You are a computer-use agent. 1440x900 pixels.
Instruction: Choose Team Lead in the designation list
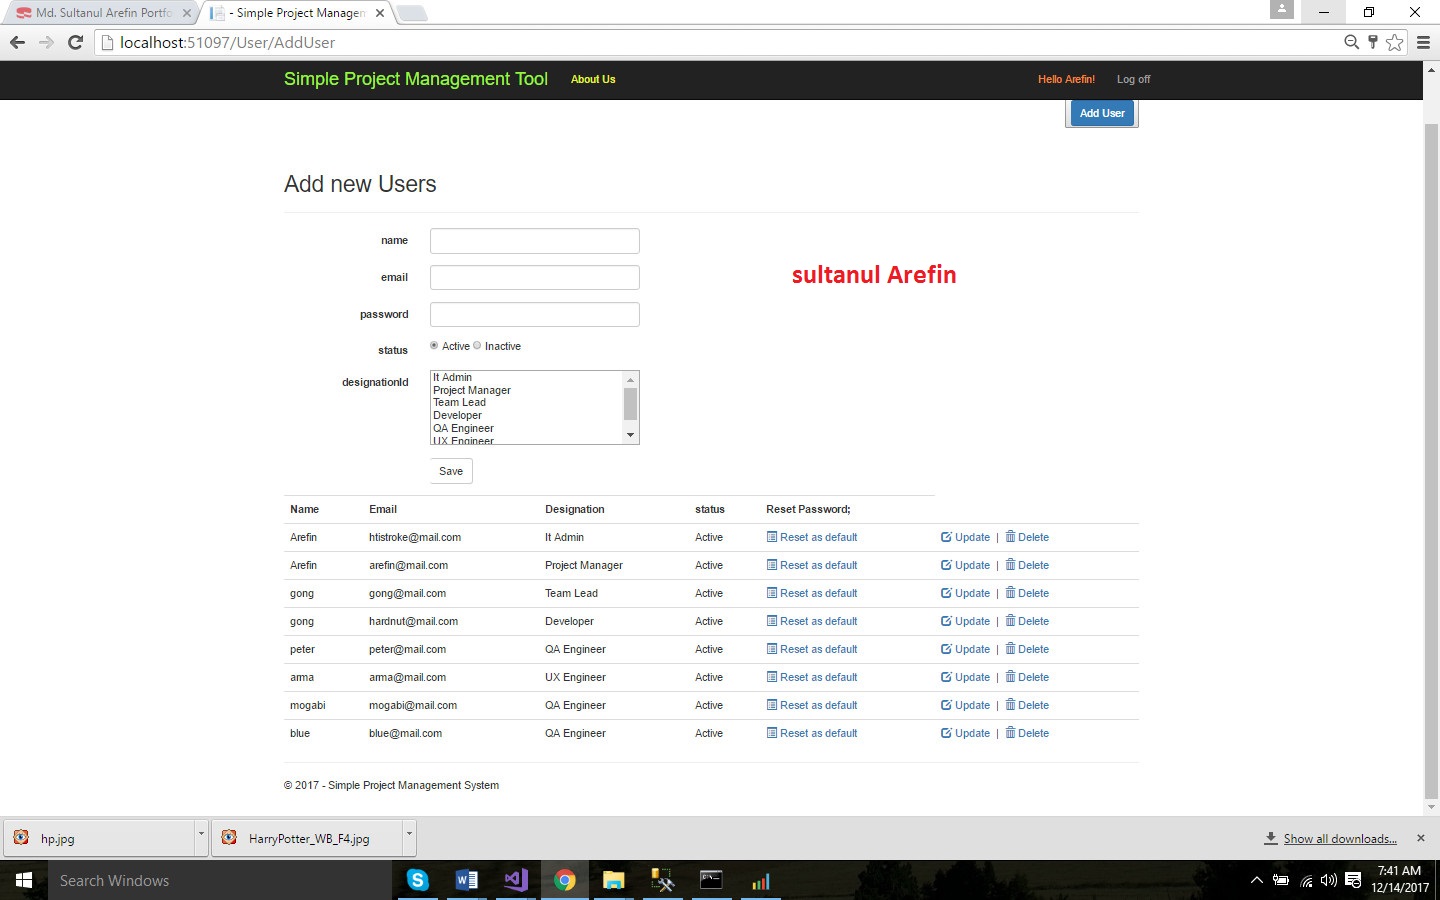coord(459,403)
